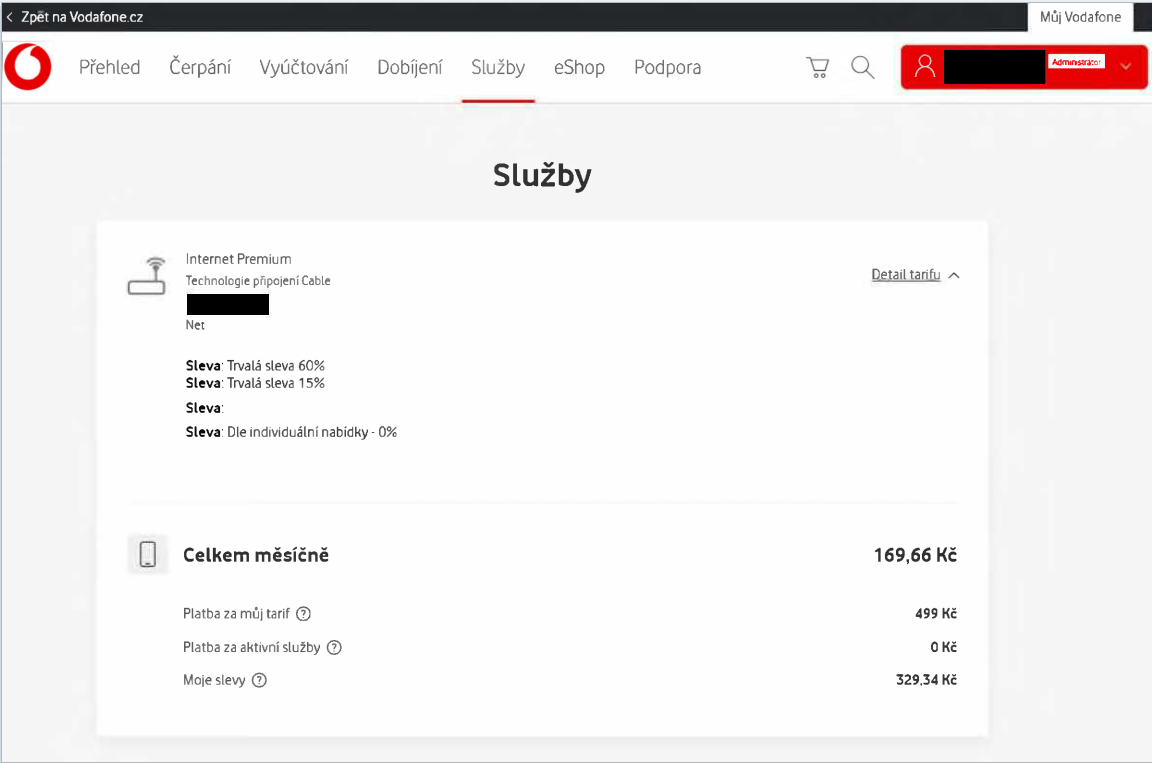Show help for Platba za můj tarif

[303, 614]
